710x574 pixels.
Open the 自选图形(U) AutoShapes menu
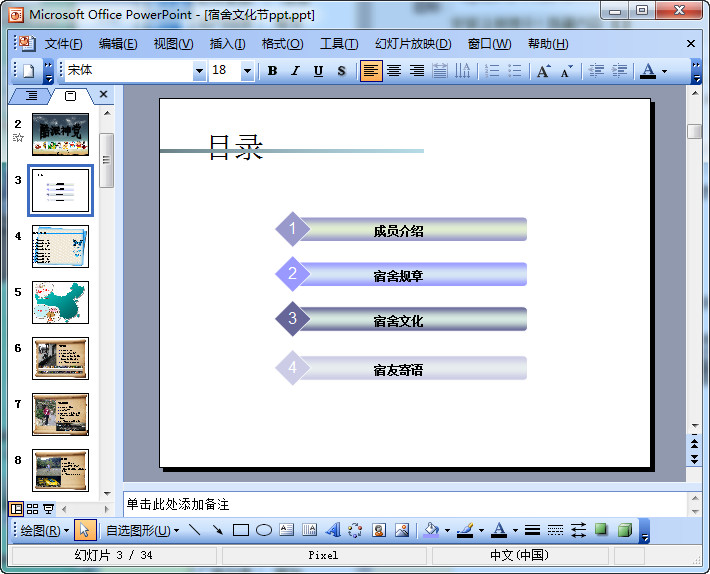click(x=142, y=530)
